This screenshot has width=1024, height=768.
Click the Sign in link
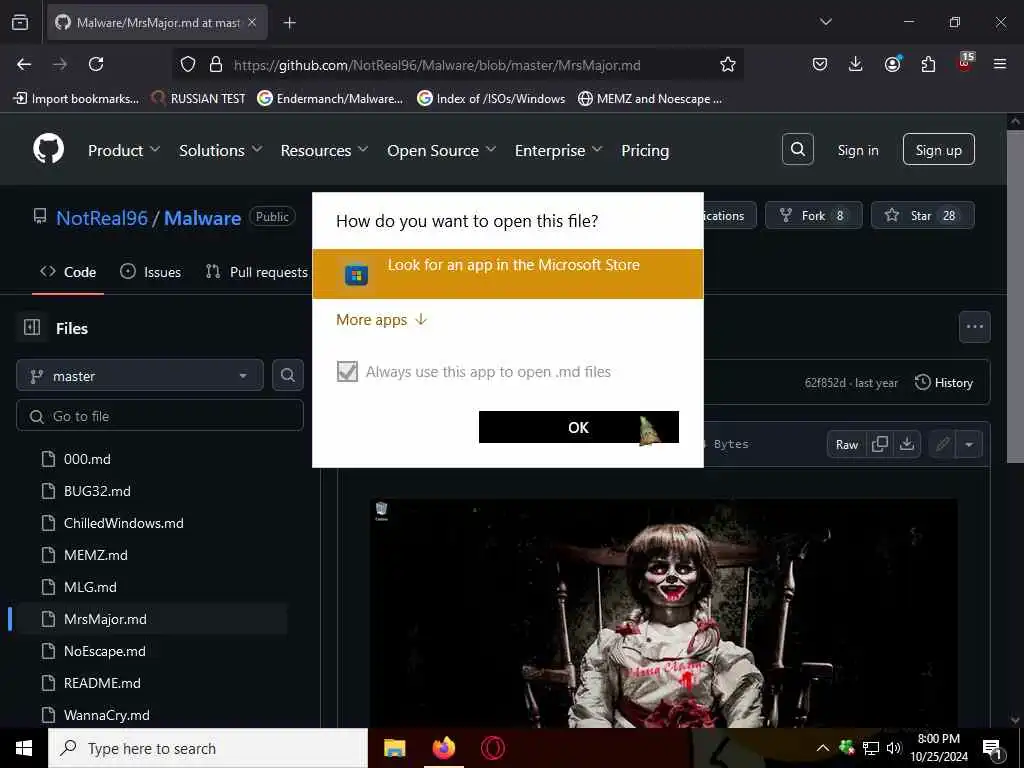pos(857,150)
